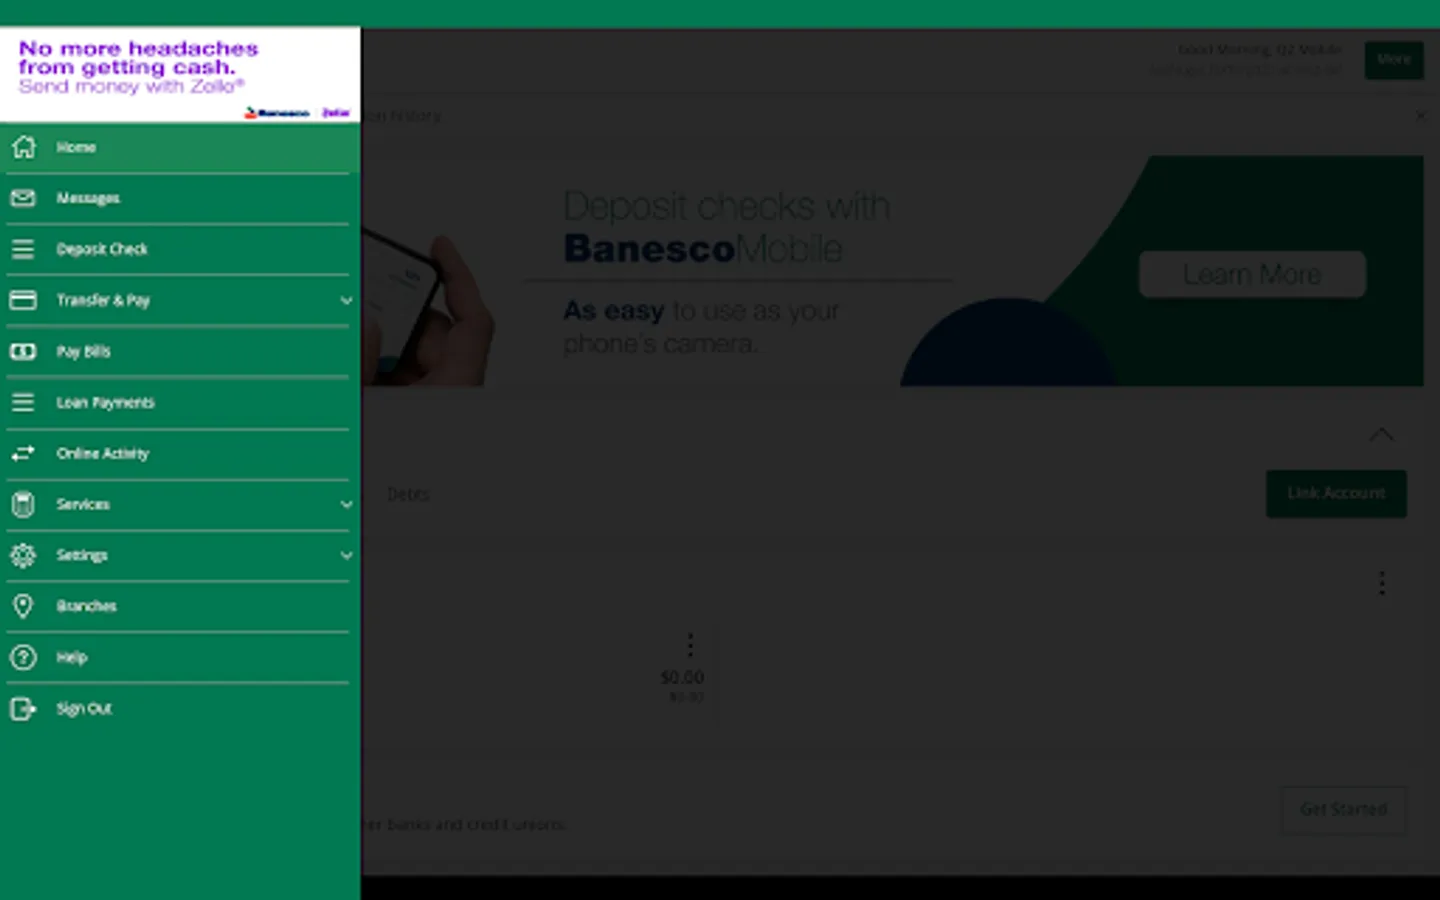
Task: Click the Online Activity arrows icon
Action: click(x=23, y=453)
